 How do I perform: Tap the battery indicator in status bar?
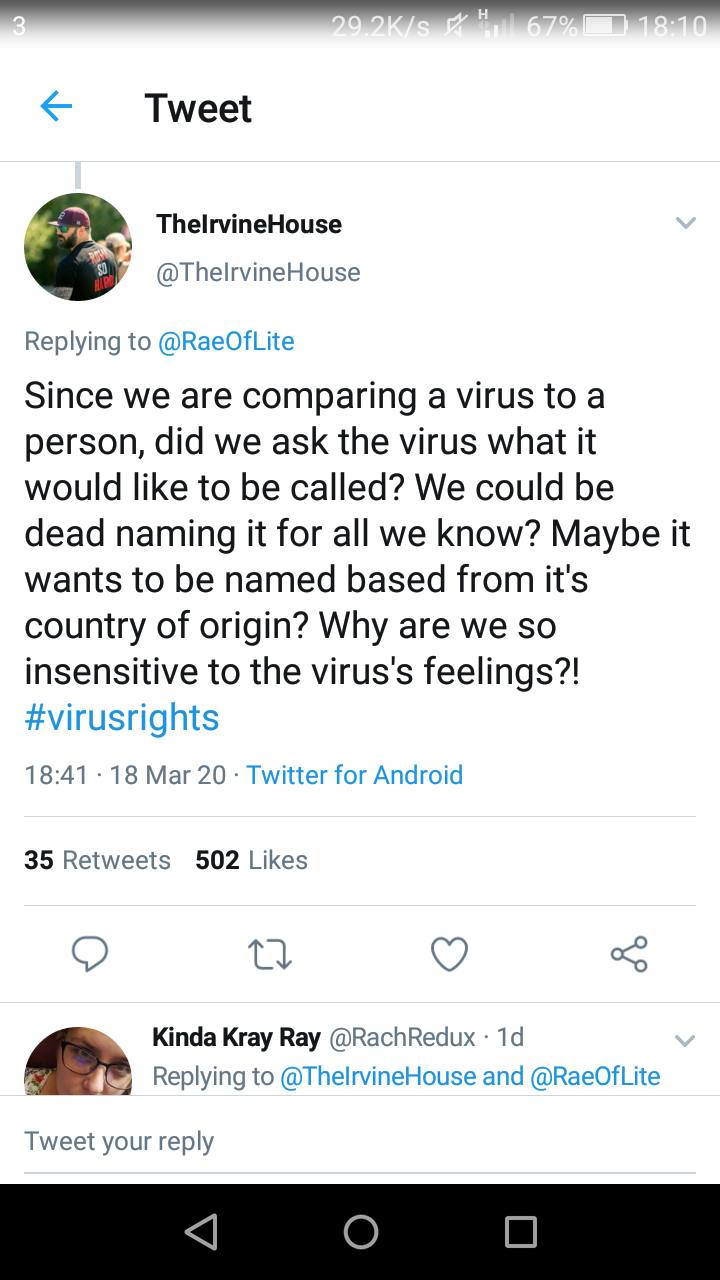click(604, 25)
